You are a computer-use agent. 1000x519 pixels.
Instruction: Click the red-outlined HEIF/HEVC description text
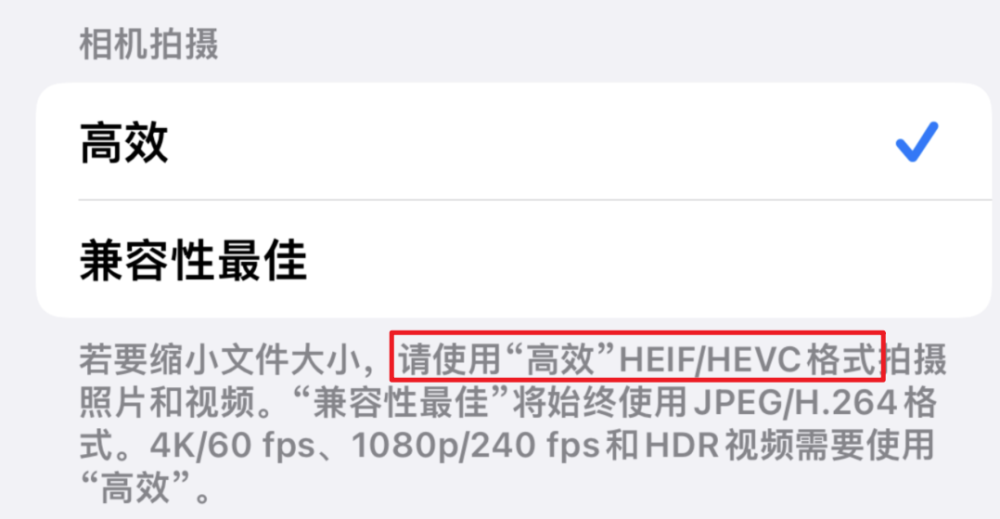click(638, 356)
